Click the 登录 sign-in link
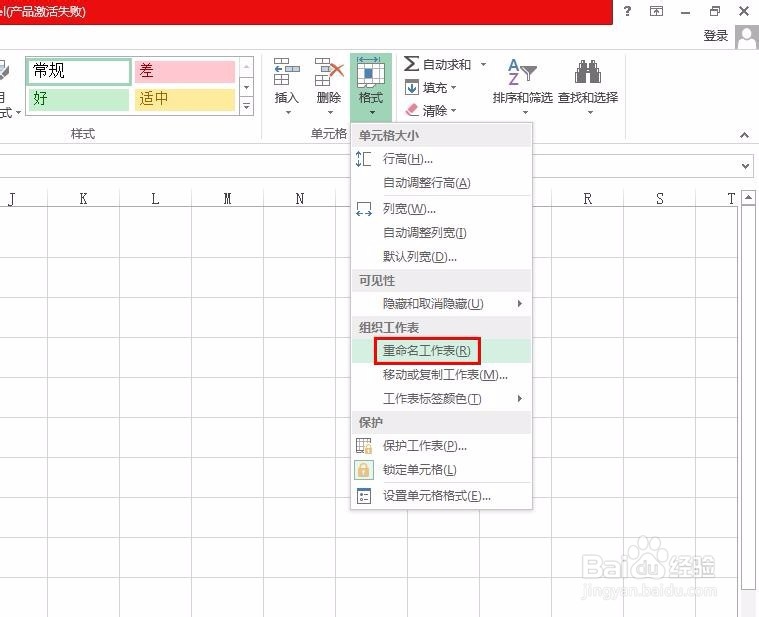The image size is (759, 617). pos(715,35)
